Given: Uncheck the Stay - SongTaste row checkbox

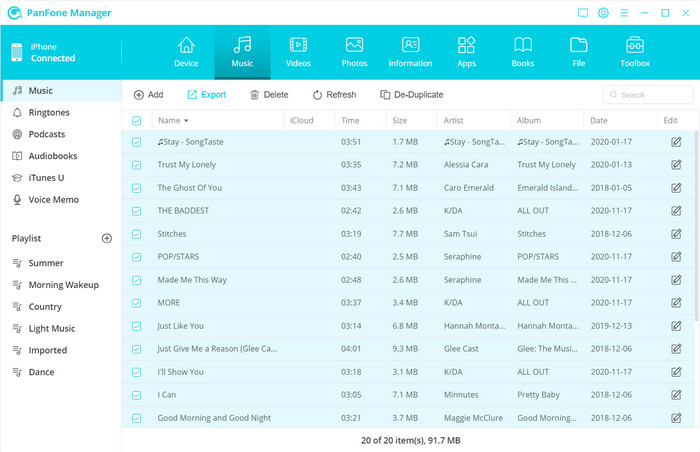Looking at the screenshot, I should [137, 142].
